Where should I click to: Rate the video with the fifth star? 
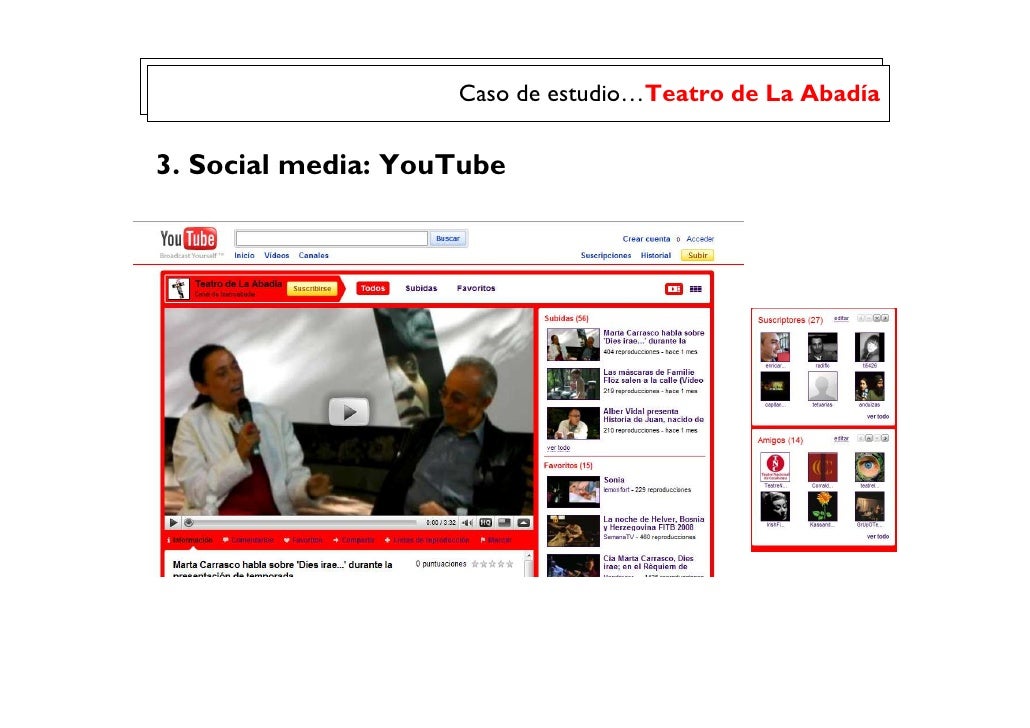(510, 564)
